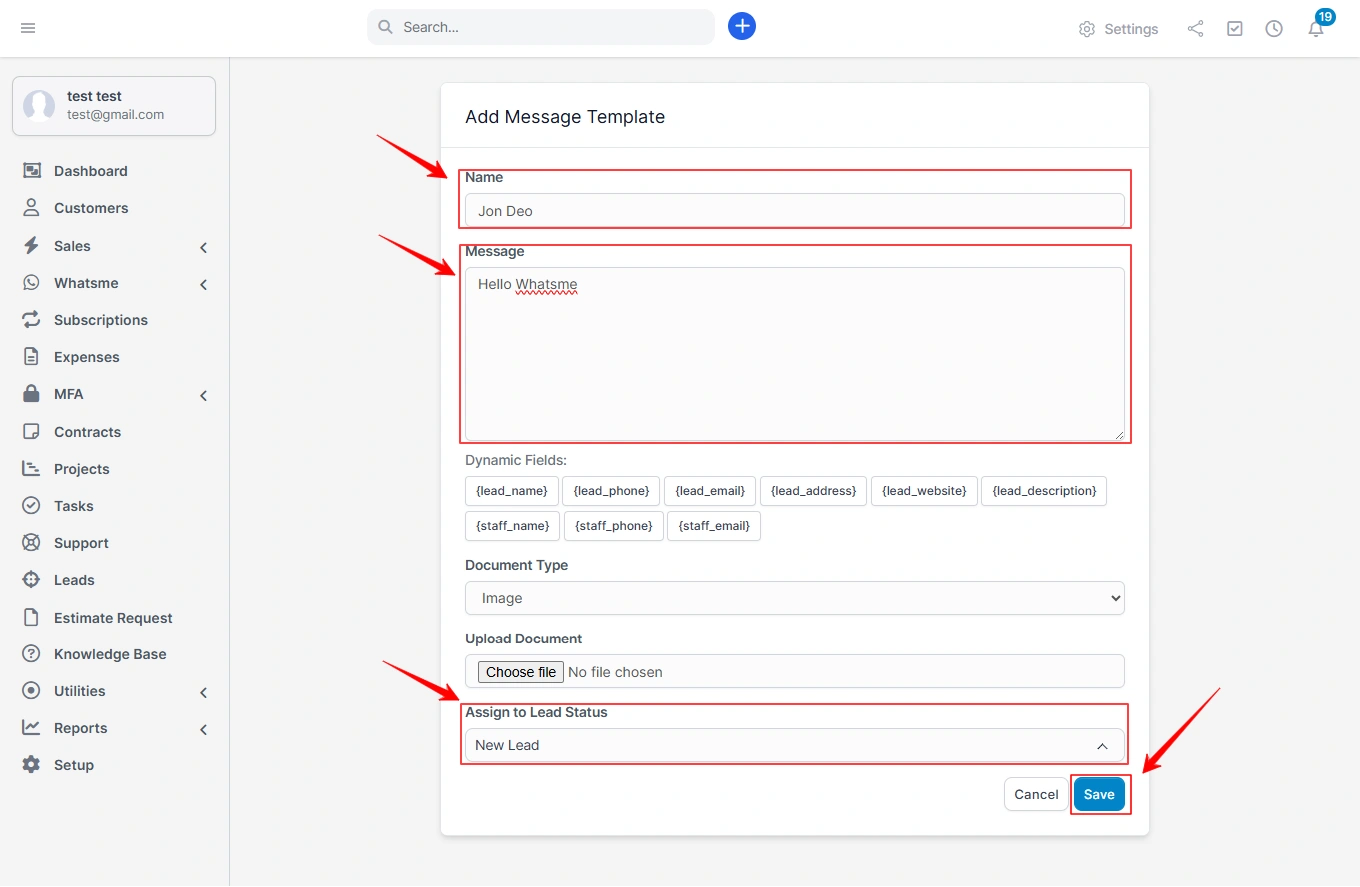Click Choose file to upload a document
The height and width of the screenshot is (887, 1360).
pos(519,671)
